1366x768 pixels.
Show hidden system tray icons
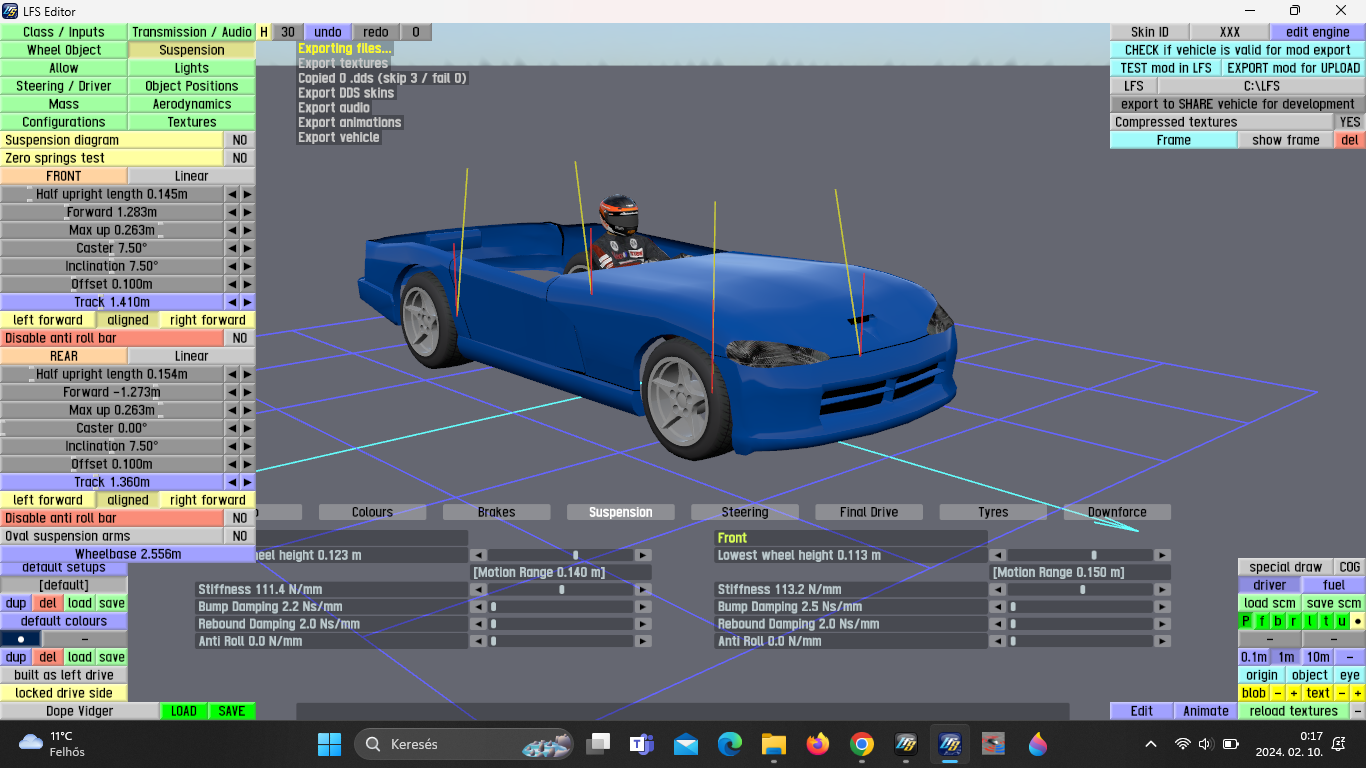click(1151, 744)
